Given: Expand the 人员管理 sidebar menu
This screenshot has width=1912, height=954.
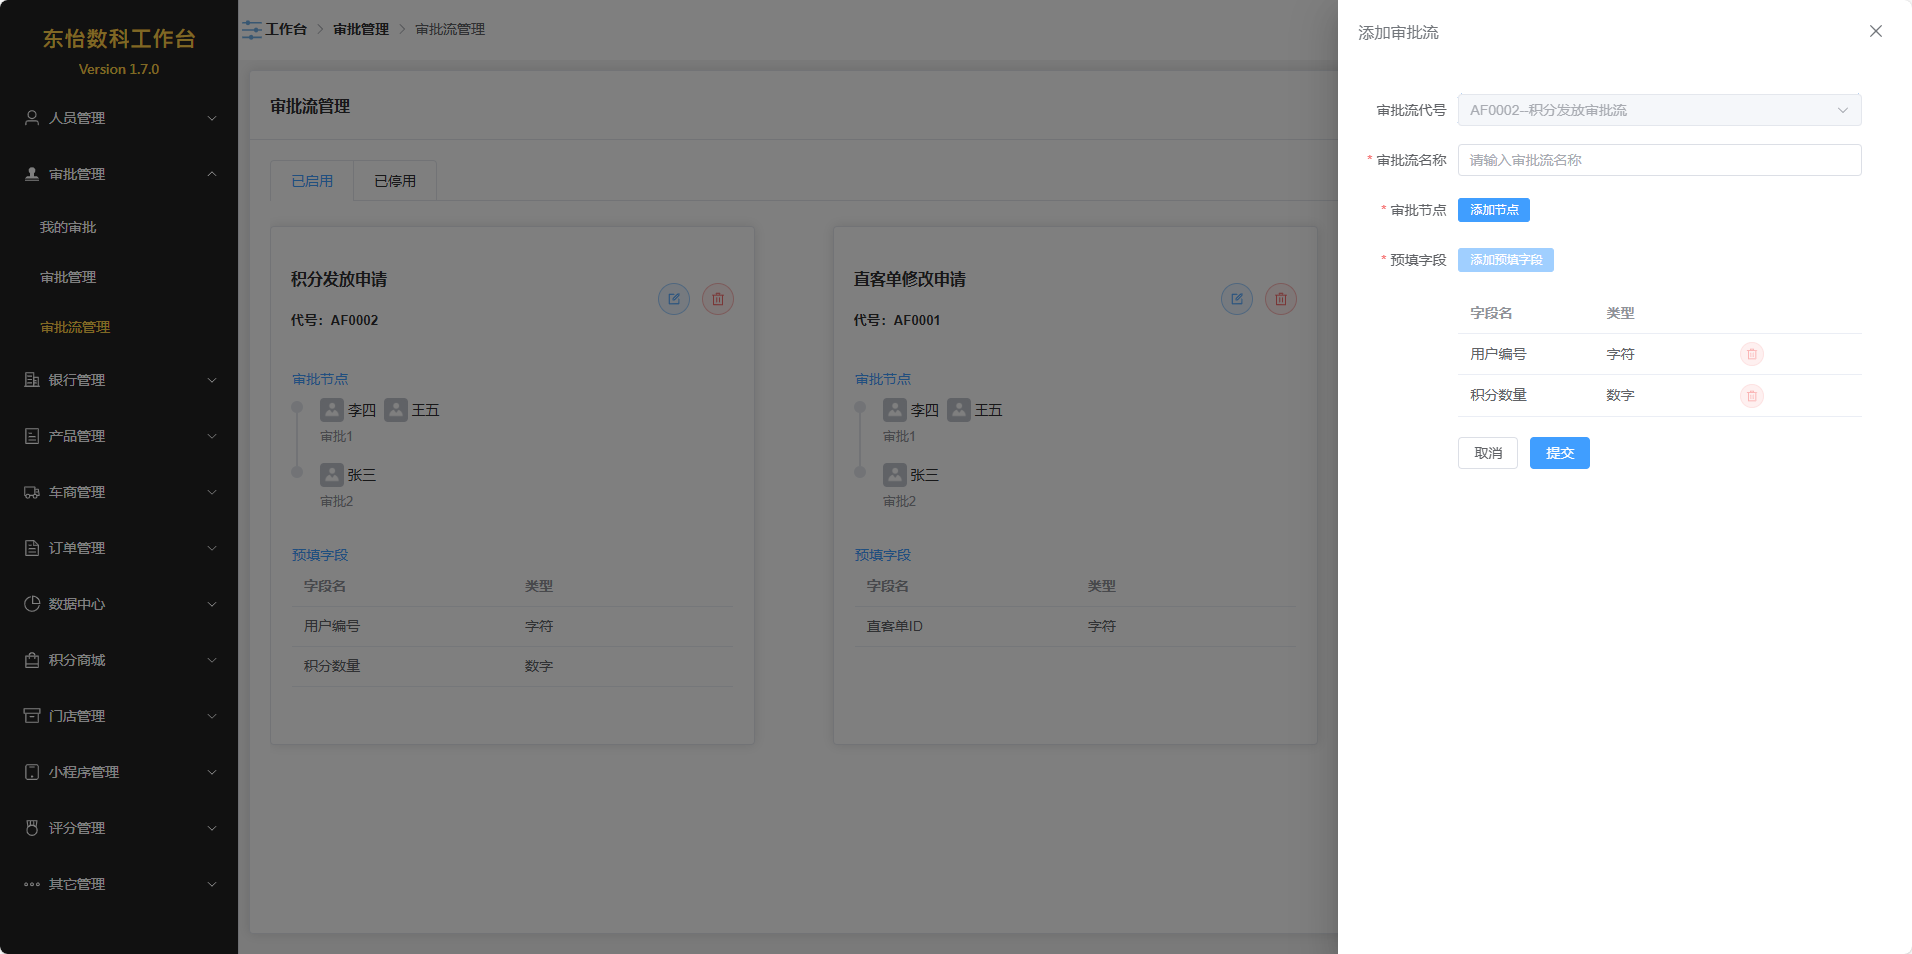Looking at the screenshot, I should pyautogui.click(x=119, y=118).
